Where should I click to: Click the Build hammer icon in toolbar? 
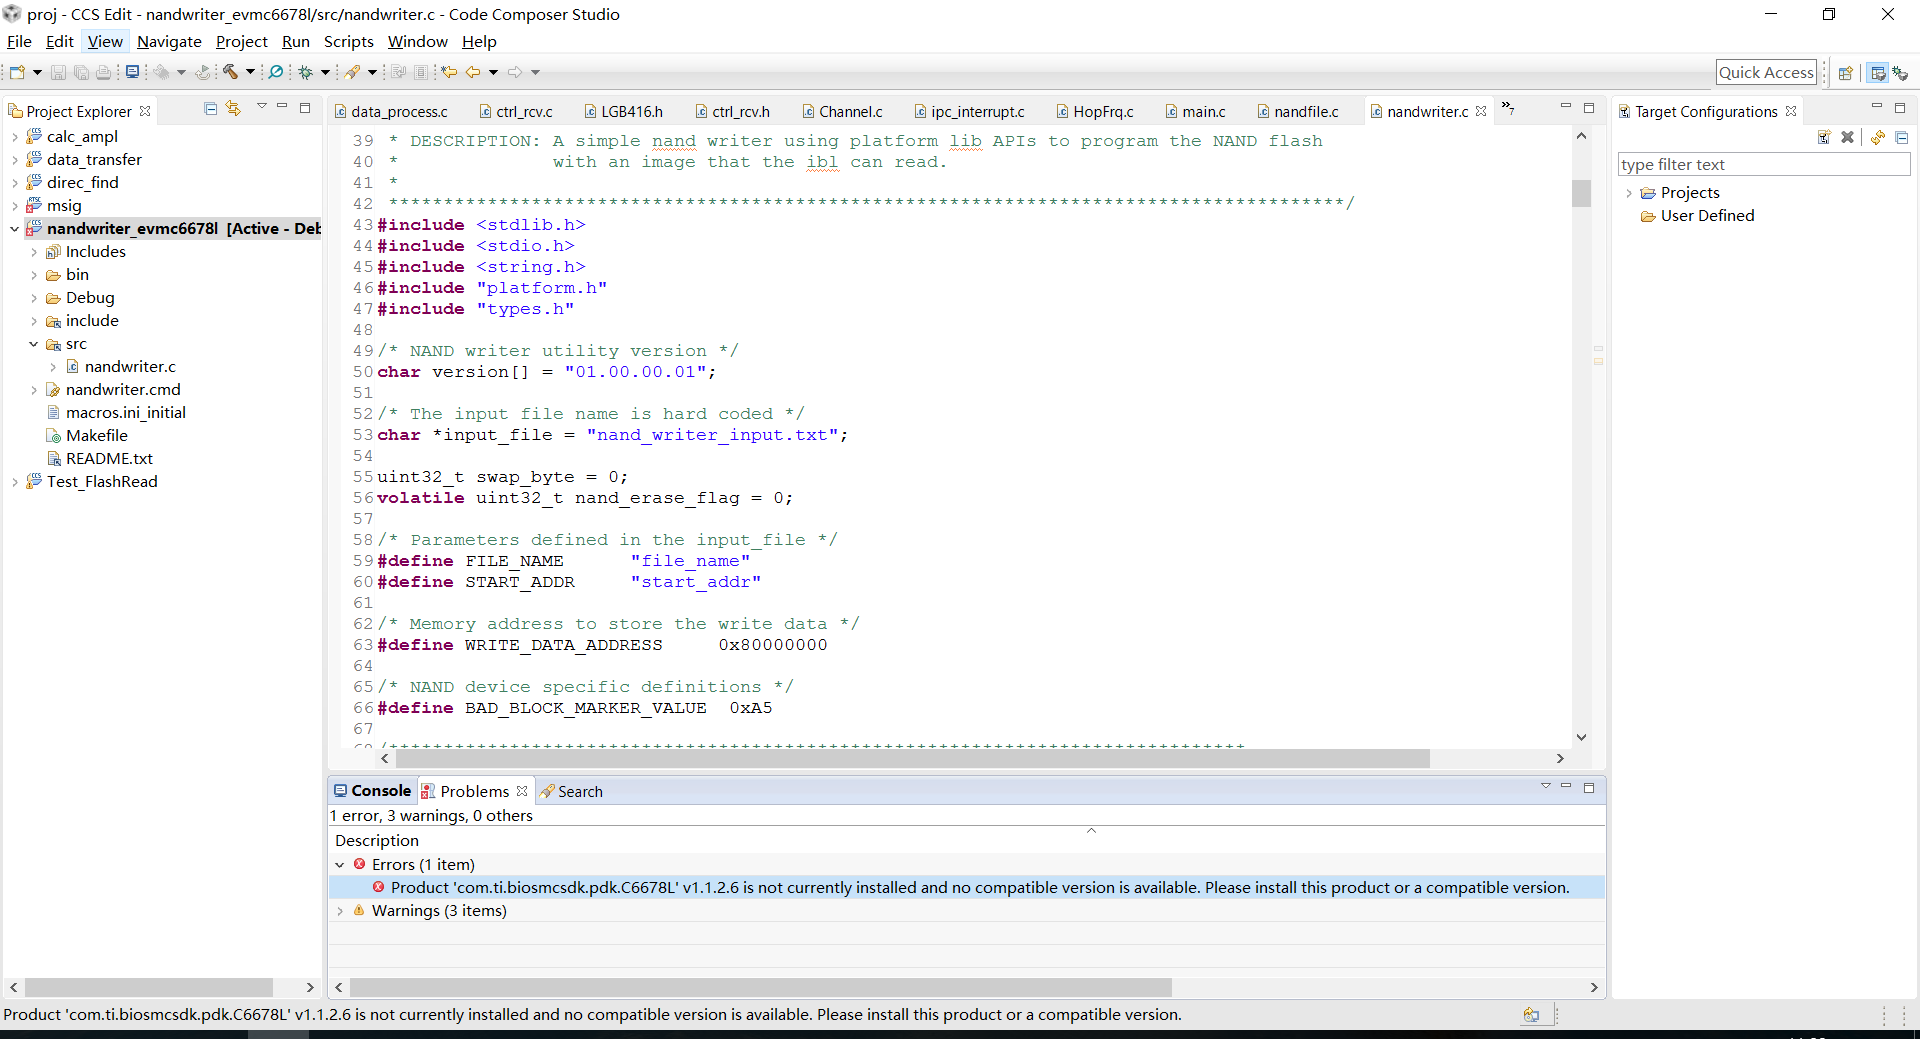coord(230,72)
